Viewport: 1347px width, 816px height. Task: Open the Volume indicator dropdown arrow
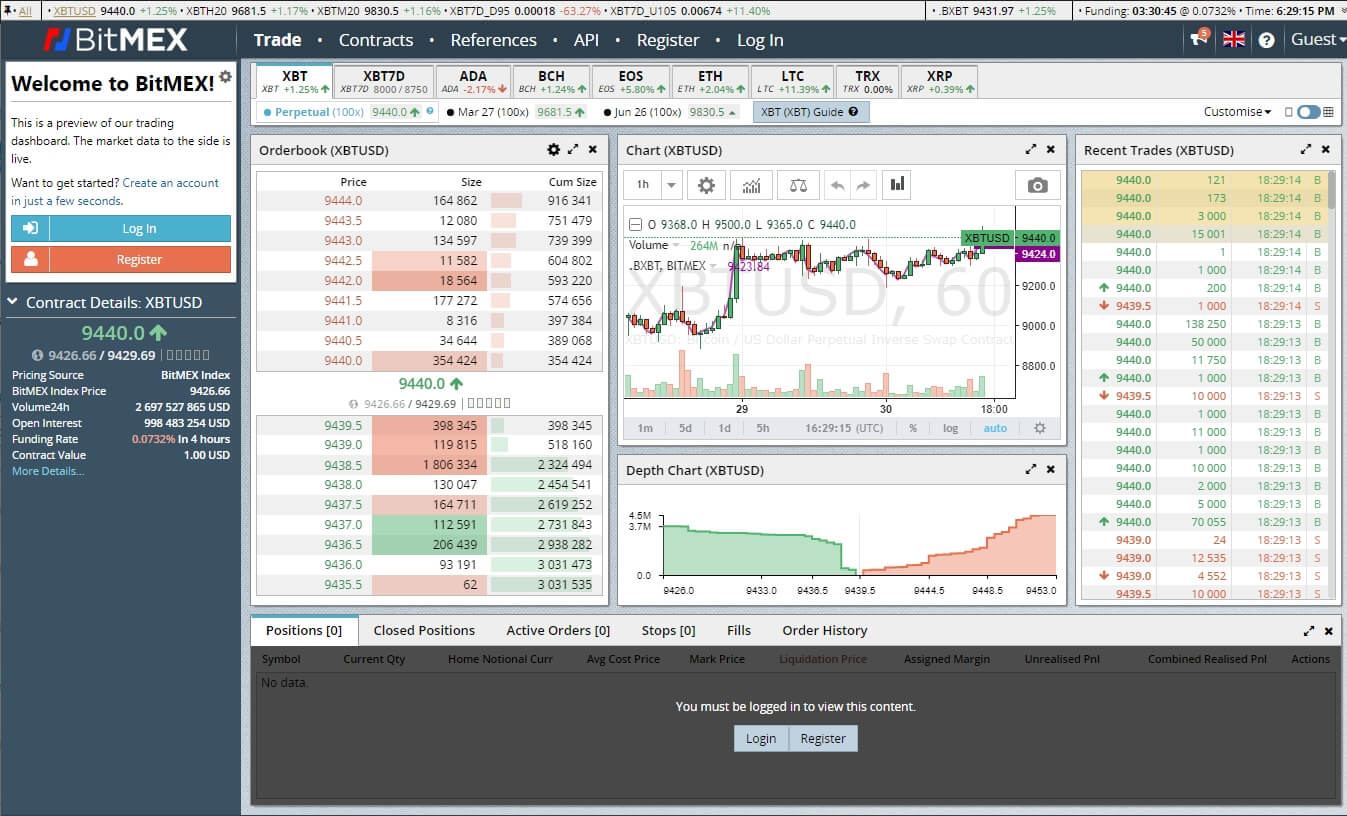[675, 245]
